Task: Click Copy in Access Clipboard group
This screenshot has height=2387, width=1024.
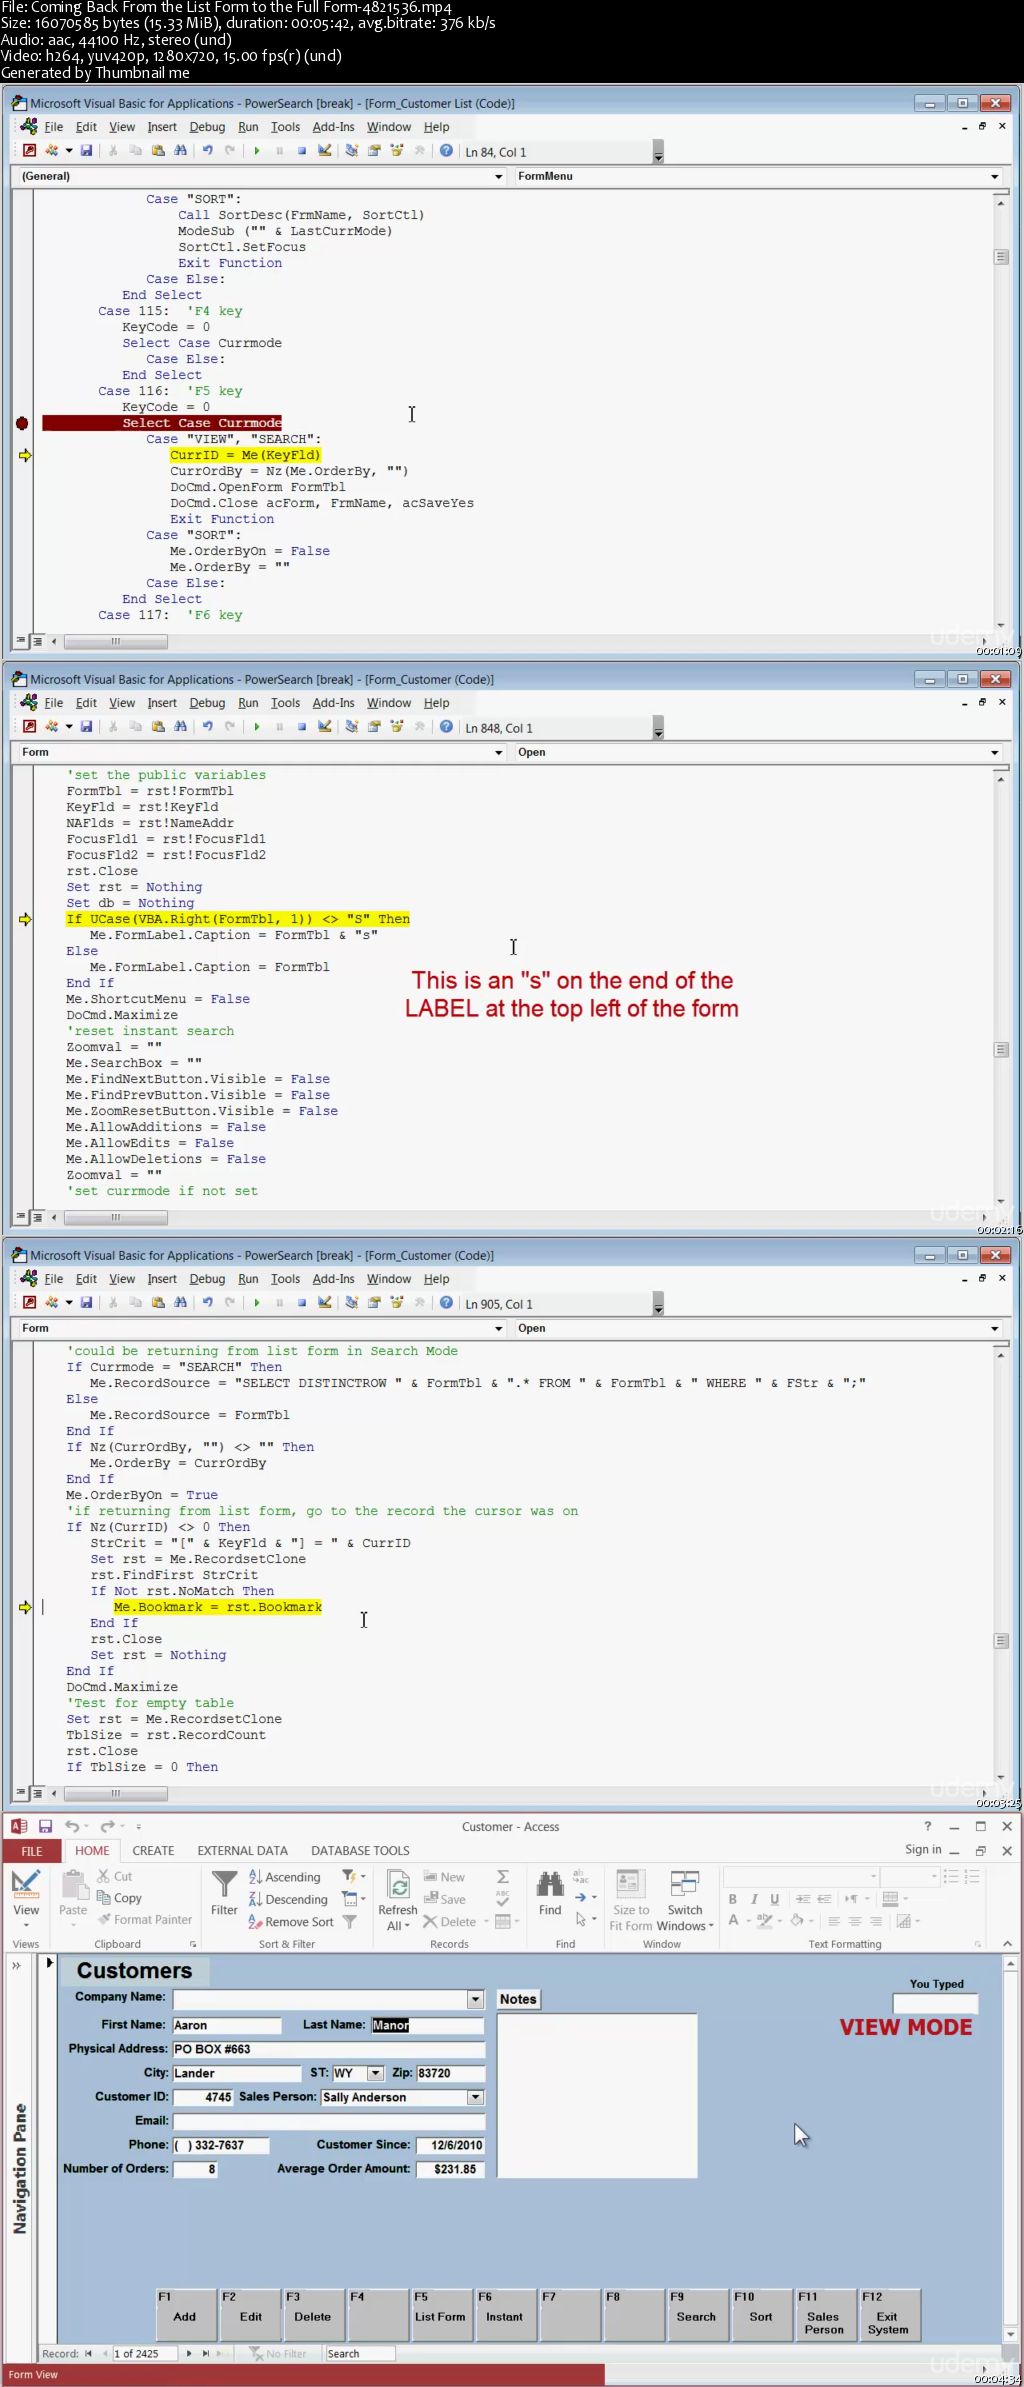Action: [x=119, y=1898]
